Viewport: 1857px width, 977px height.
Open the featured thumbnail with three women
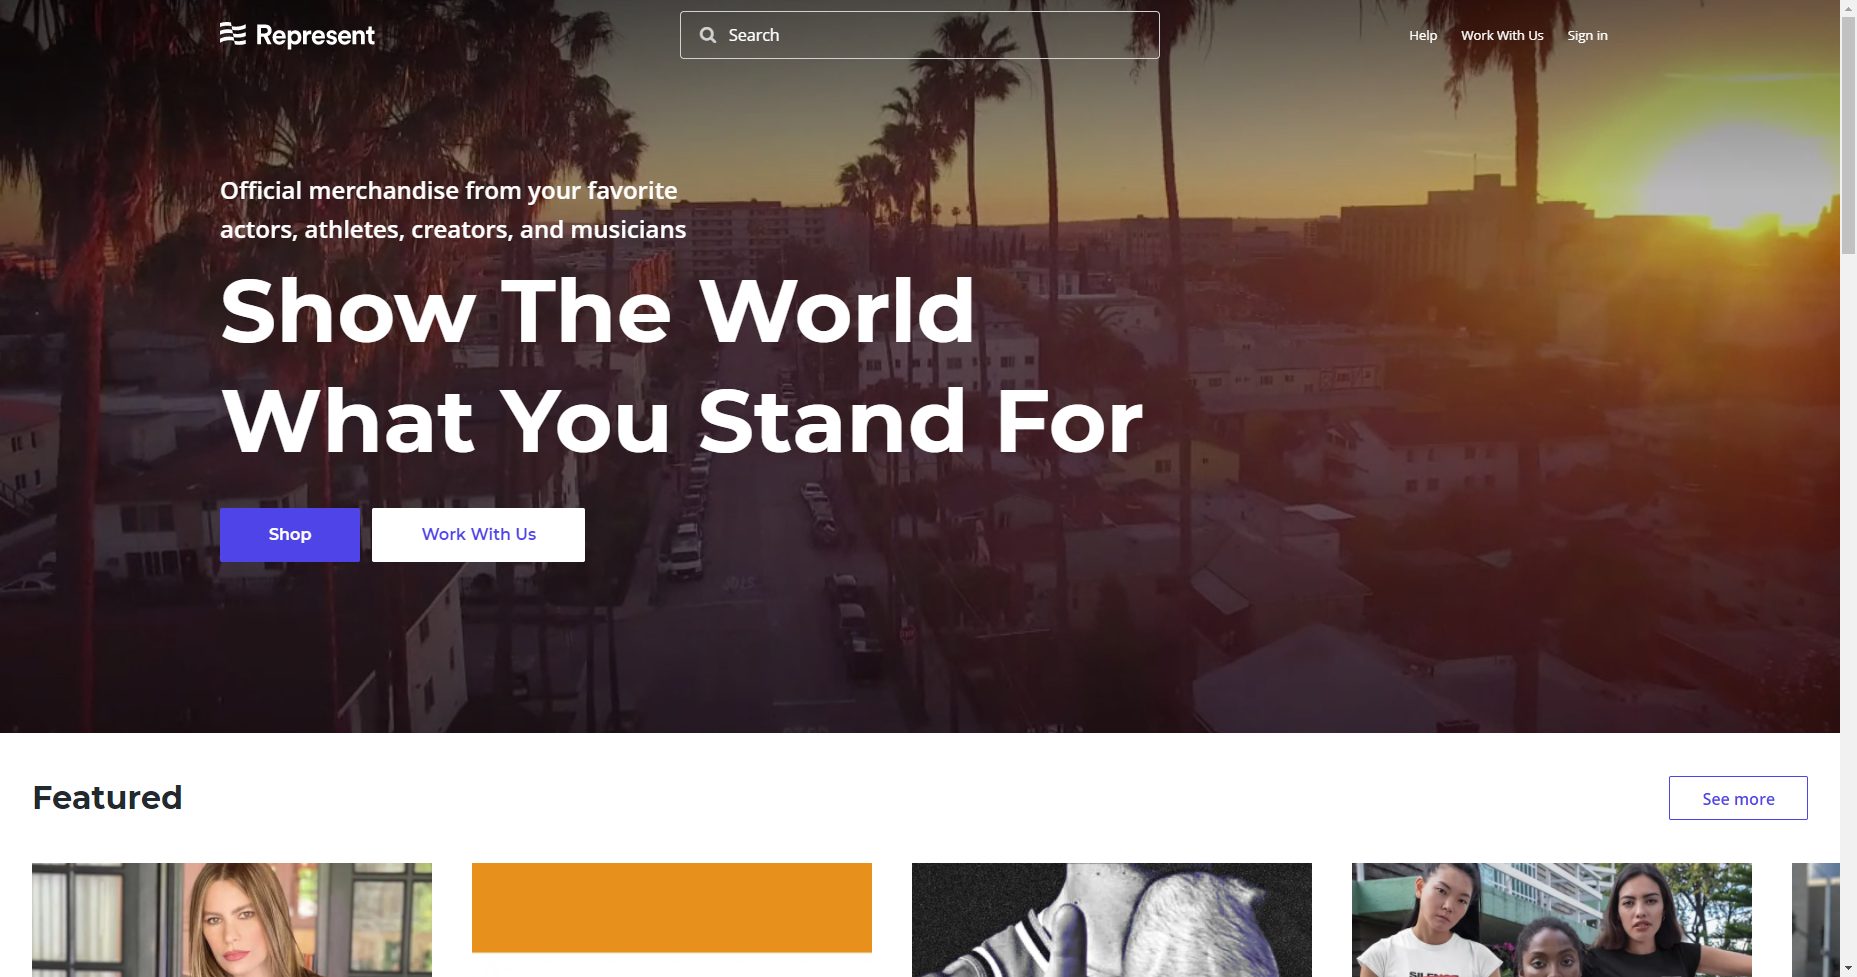[1552, 920]
